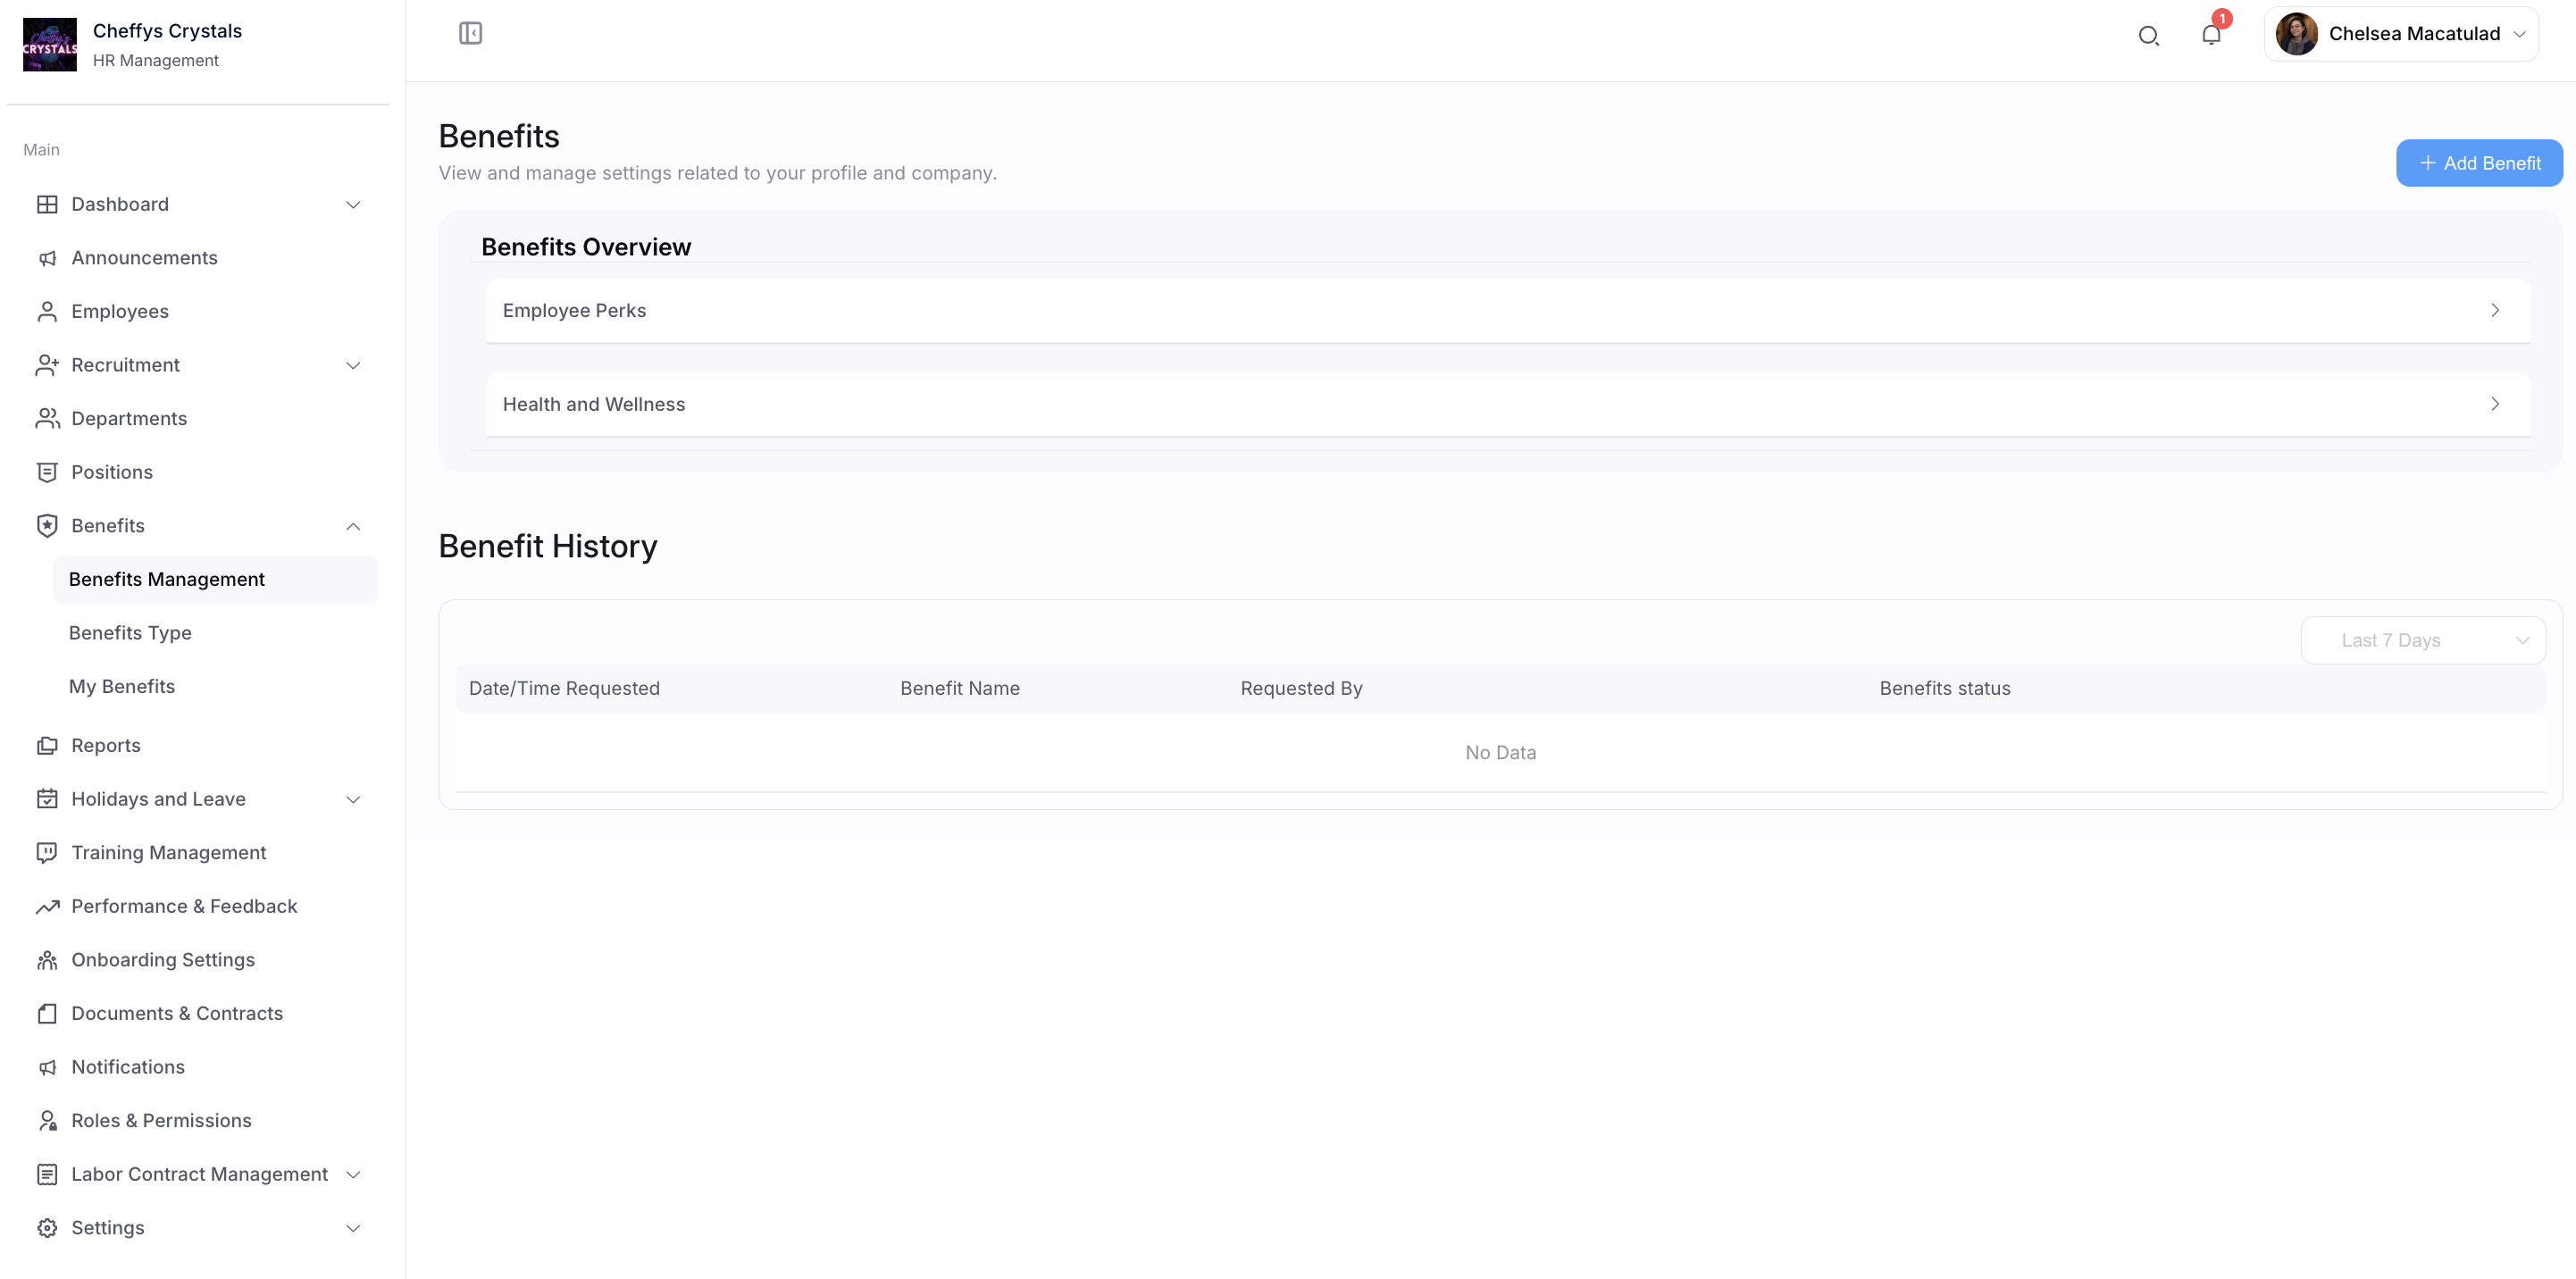Click the sidebar collapse toggle icon
The width and height of the screenshot is (2576, 1279).
pyautogui.click(x=470, y=33)
